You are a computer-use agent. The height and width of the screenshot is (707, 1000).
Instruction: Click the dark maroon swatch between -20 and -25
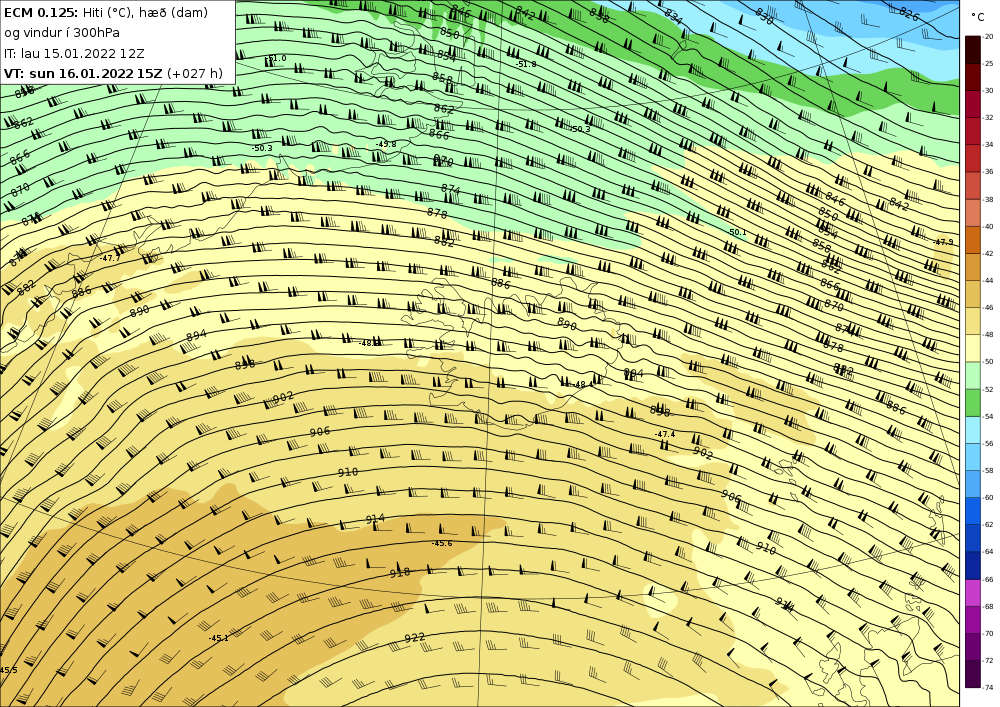point(973,50)
